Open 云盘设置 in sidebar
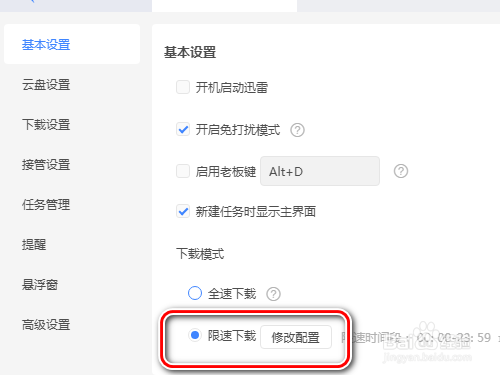The image size is (500, 375). [46, 85]
